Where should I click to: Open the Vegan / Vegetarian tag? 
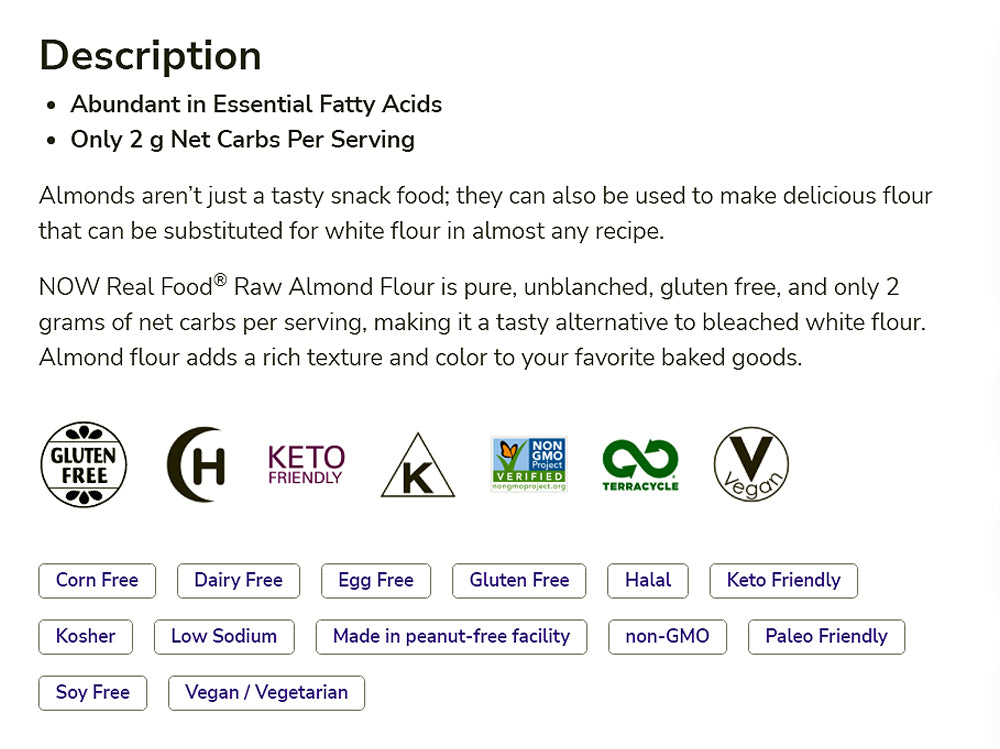point(266,693)
